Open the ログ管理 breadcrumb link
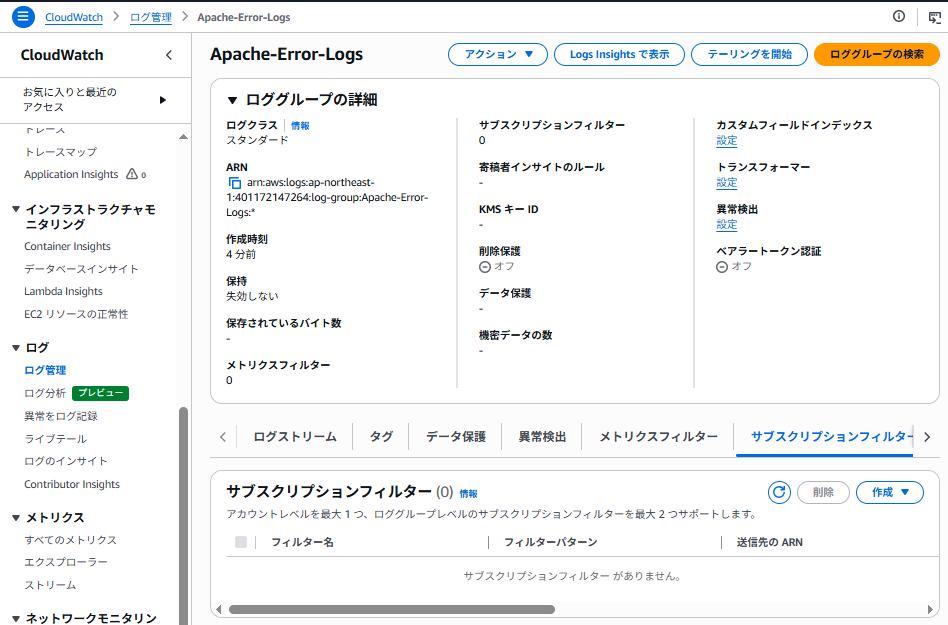The height and width of the screenshot is (625, 948). pos(151,17)
